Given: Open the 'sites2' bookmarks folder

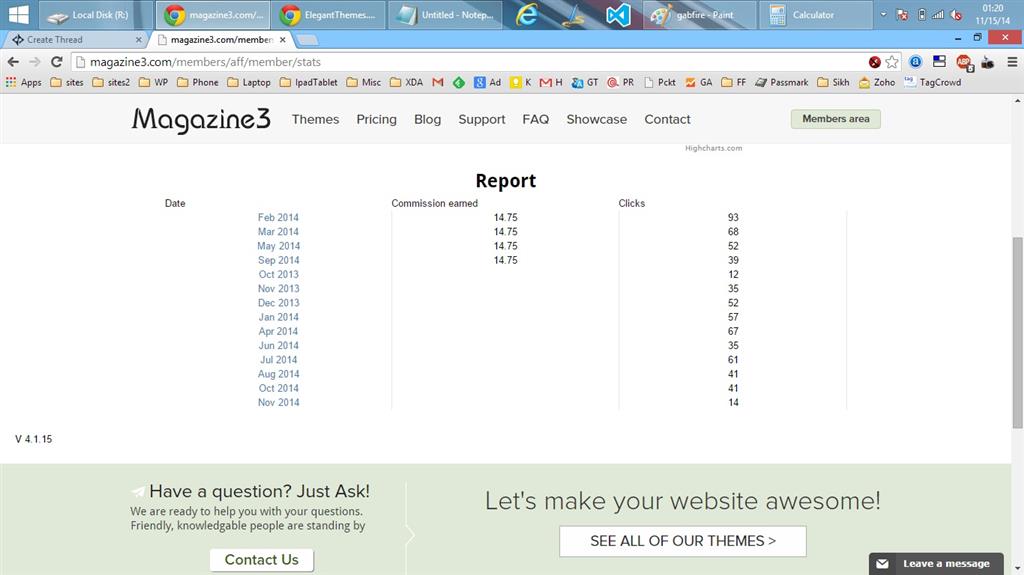Looking at the screenshot, I should [x=111, y=82].
